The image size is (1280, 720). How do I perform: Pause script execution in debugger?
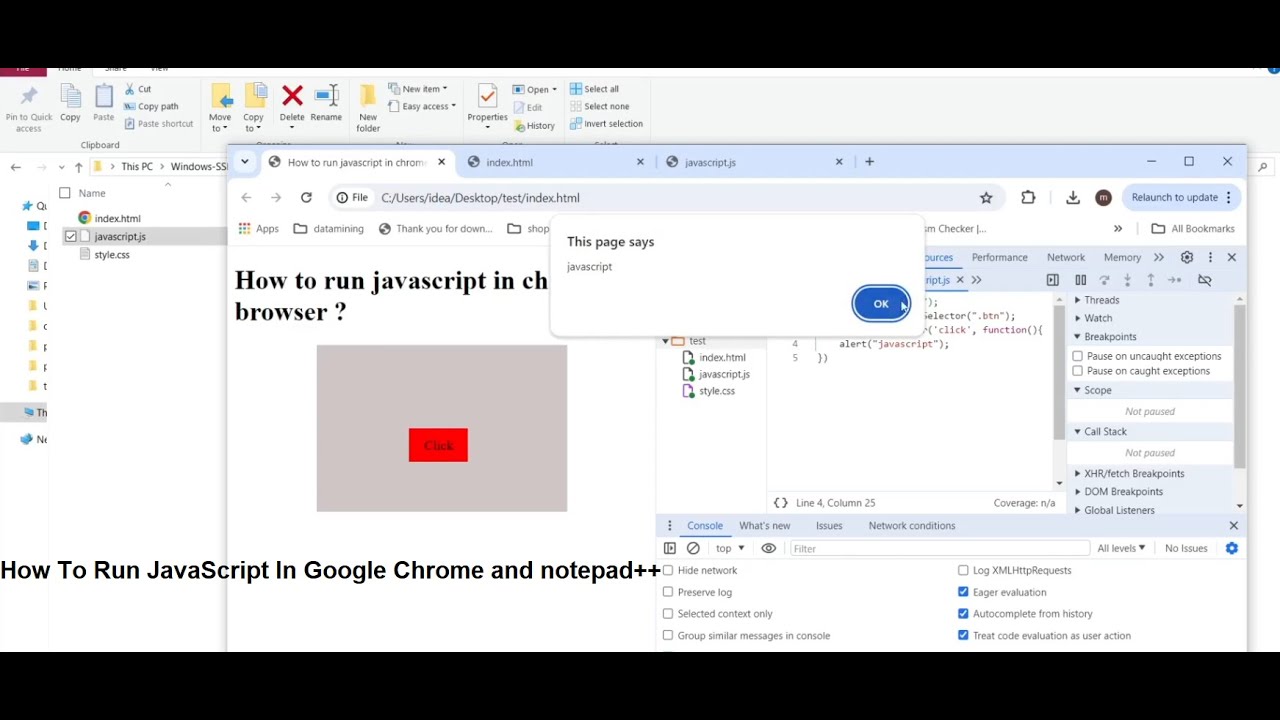[x=1080, y=280]
